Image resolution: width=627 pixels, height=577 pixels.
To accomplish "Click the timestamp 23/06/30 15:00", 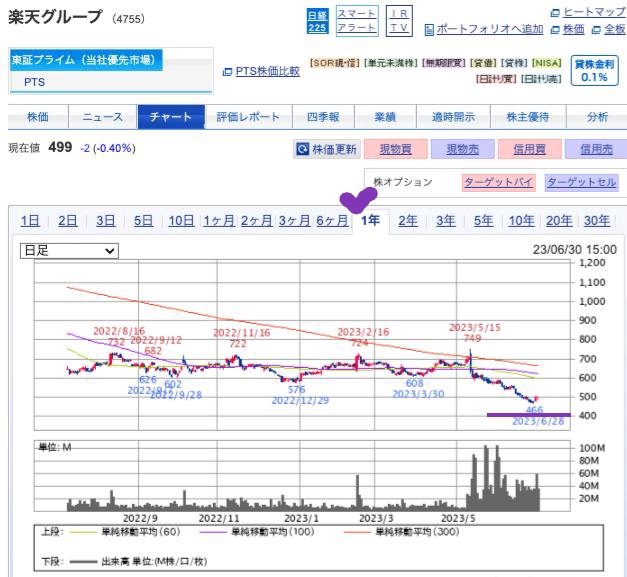I will (x=575, y=250).
